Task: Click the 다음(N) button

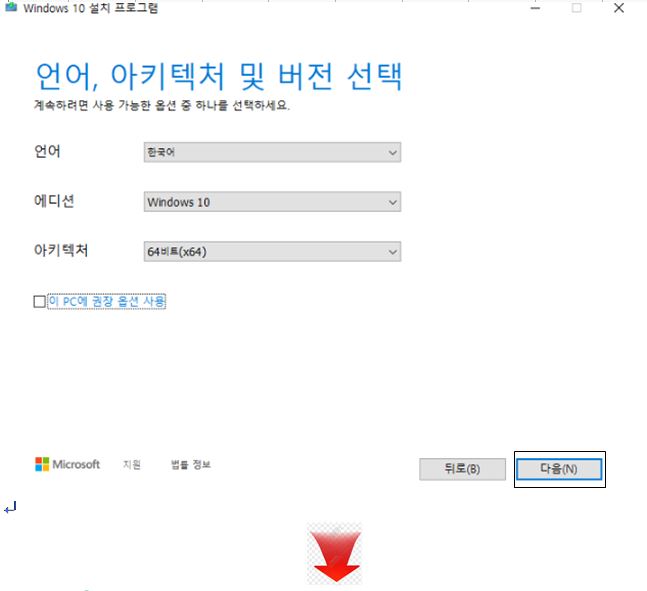Action: [x=559, y=469]
